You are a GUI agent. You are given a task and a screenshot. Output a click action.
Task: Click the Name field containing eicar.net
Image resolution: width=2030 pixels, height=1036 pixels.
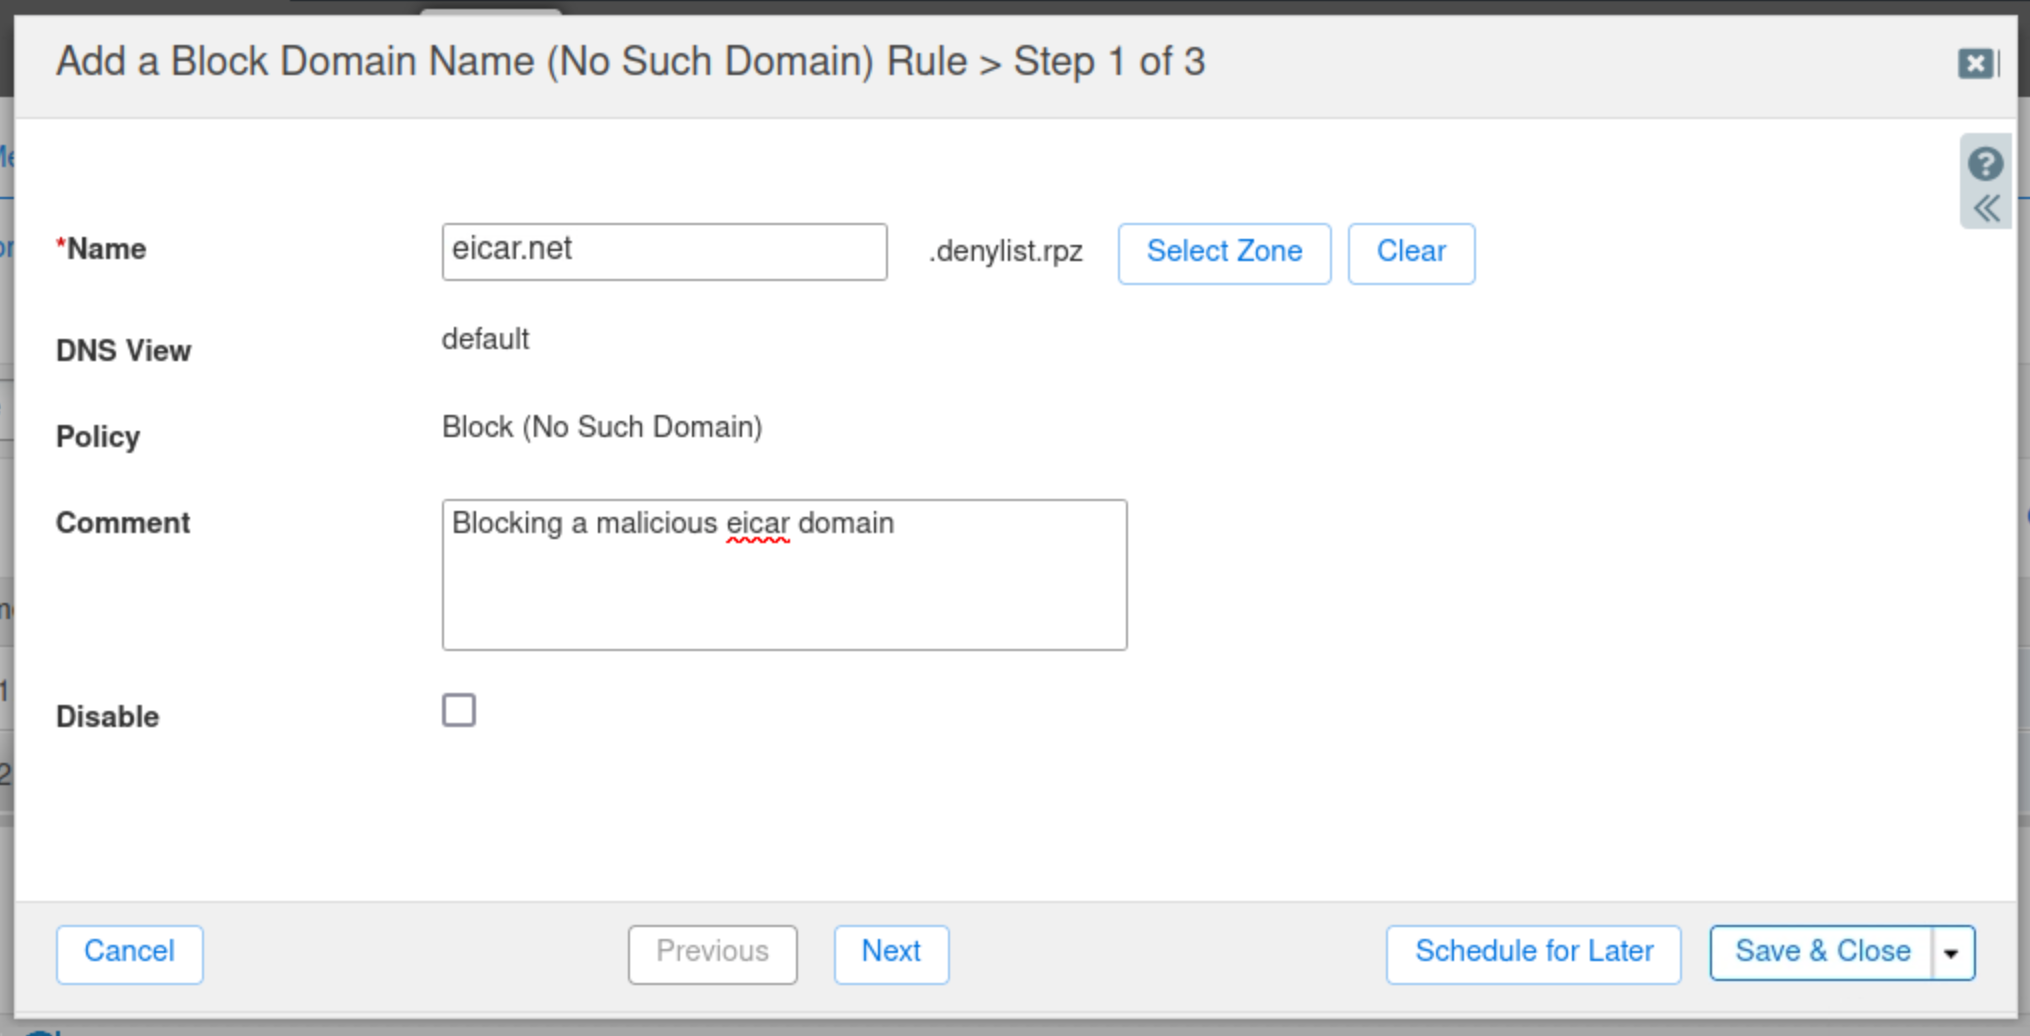pos(664,251)
